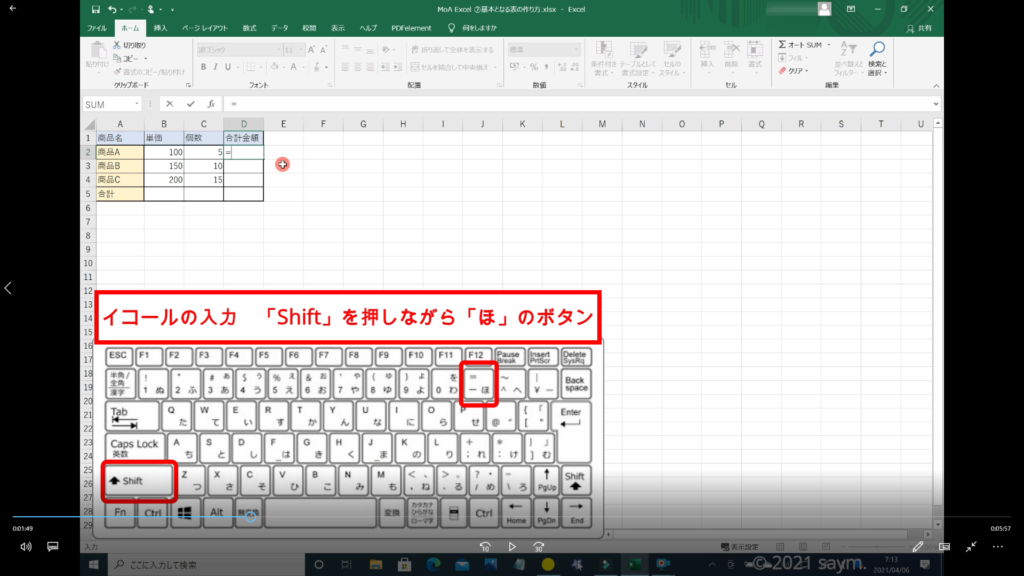This screenshot has height=576, width=1024.
Task: Expand the formula bar with the chevron
Action: point(936,104)
